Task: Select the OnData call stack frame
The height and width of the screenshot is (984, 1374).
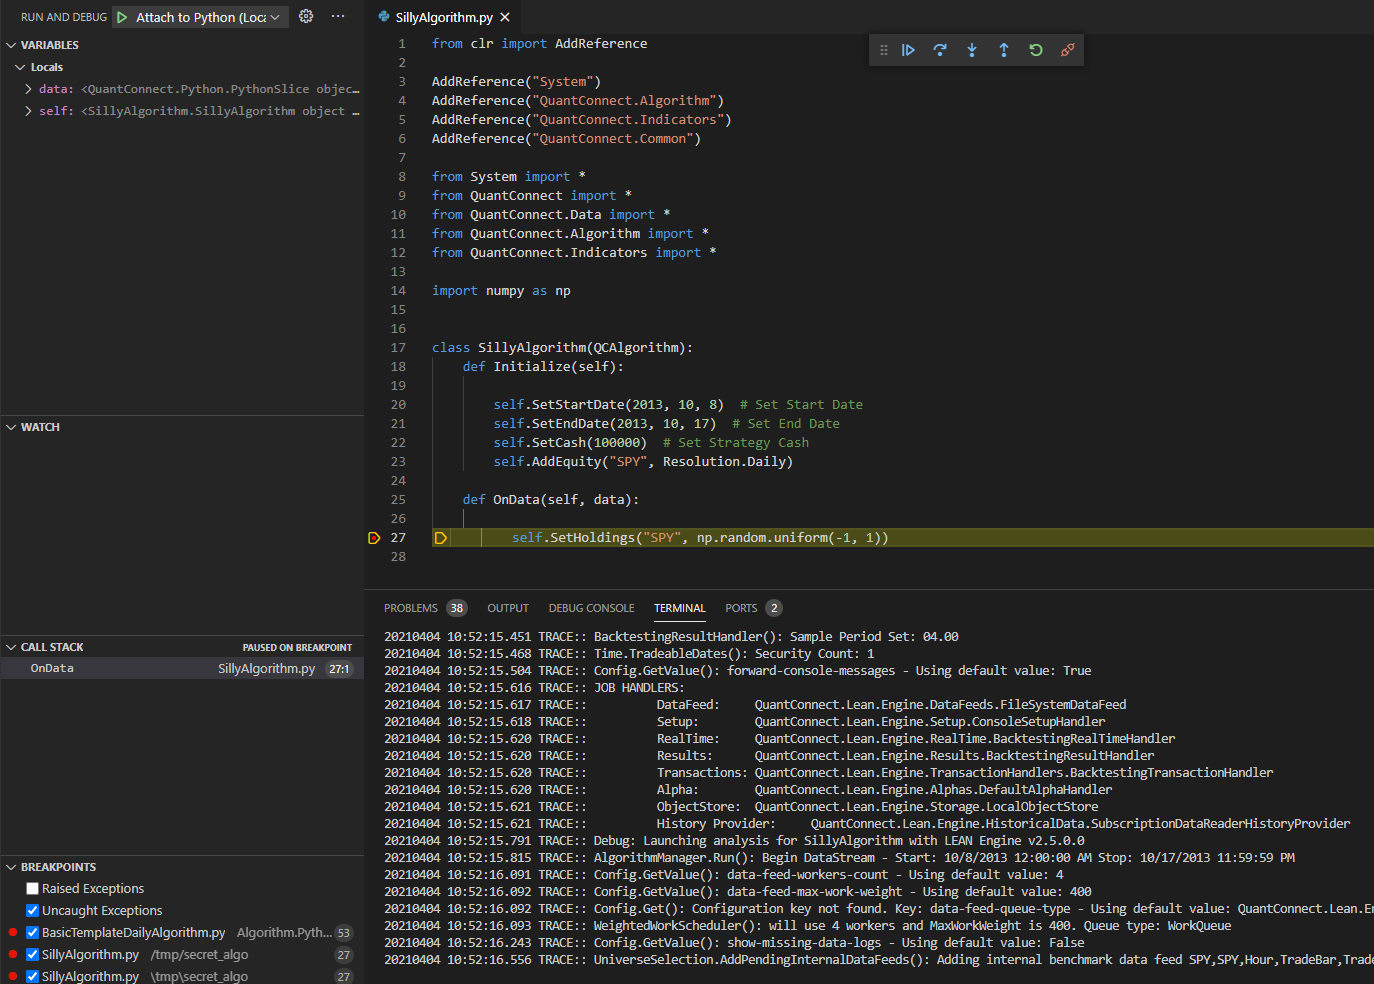Action: point(182,669)
